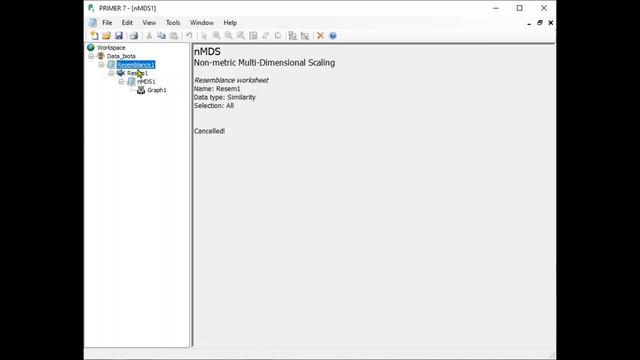The image size is (640, 360).
Task: Click 'Selection: All' line
Action: tap(214, 106)
